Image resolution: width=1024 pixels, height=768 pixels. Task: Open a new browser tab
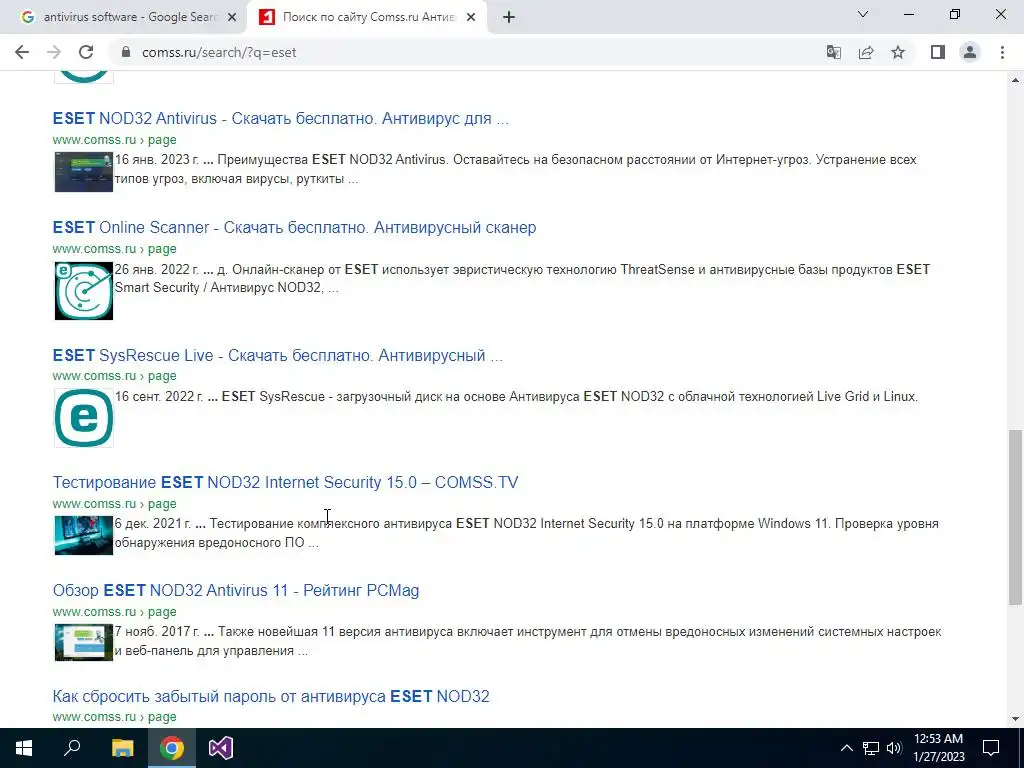coord(509,18)
